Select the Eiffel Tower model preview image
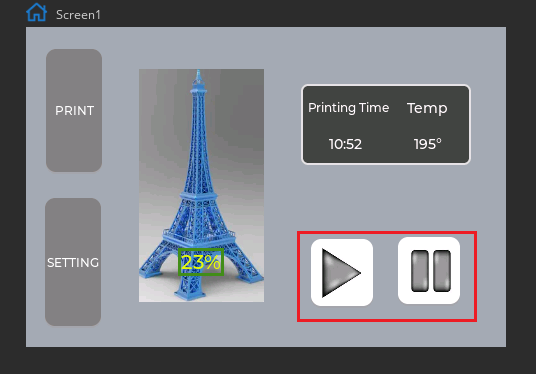The height and width of the screenshot is (374, 536). [201, 186]
